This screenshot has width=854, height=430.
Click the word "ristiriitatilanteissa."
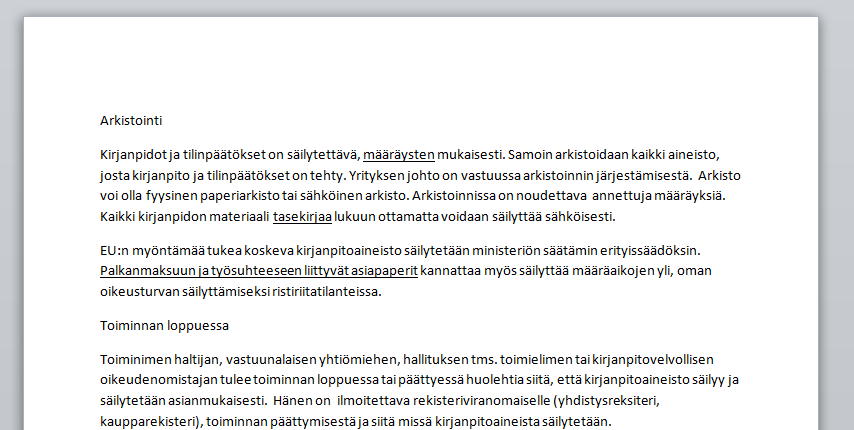click(327, 292)
